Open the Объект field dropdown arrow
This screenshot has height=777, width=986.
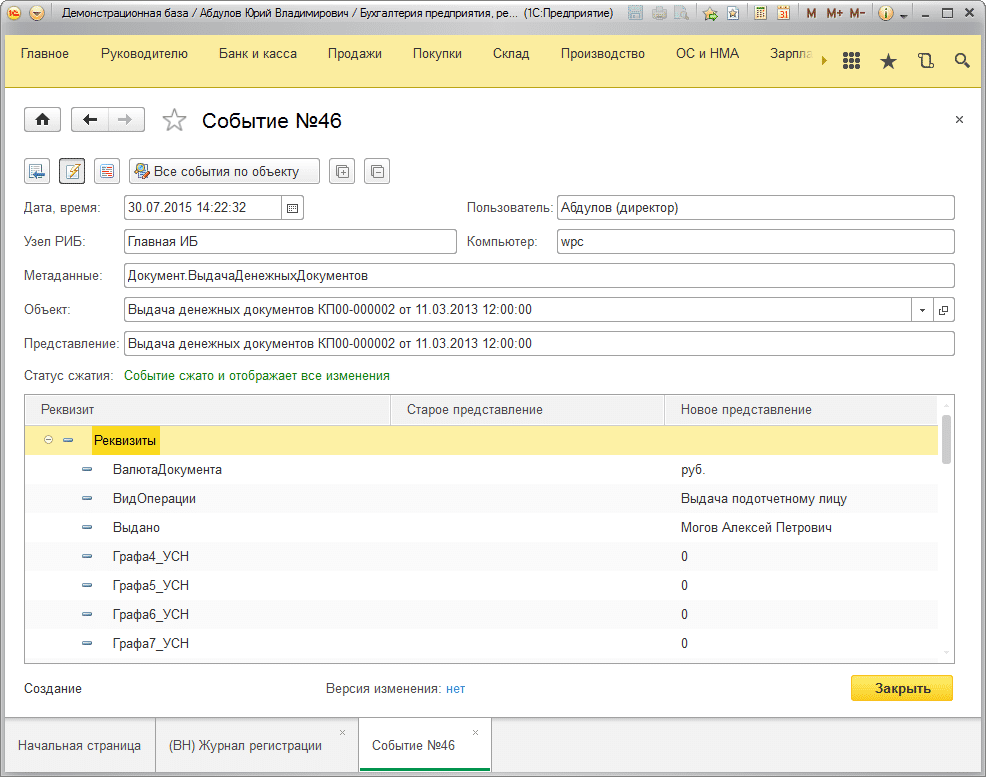click(x=921, y=310)
